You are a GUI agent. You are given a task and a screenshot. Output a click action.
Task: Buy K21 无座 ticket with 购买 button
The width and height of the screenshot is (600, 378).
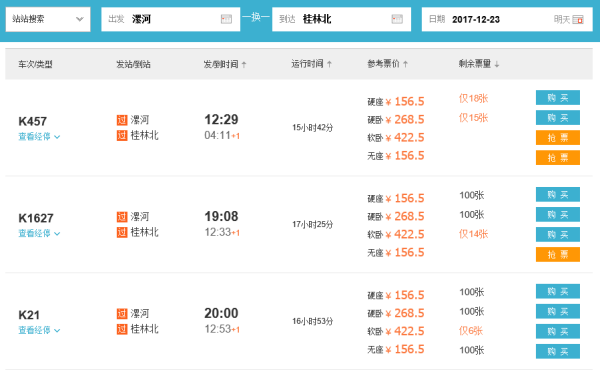pos(558,351)
